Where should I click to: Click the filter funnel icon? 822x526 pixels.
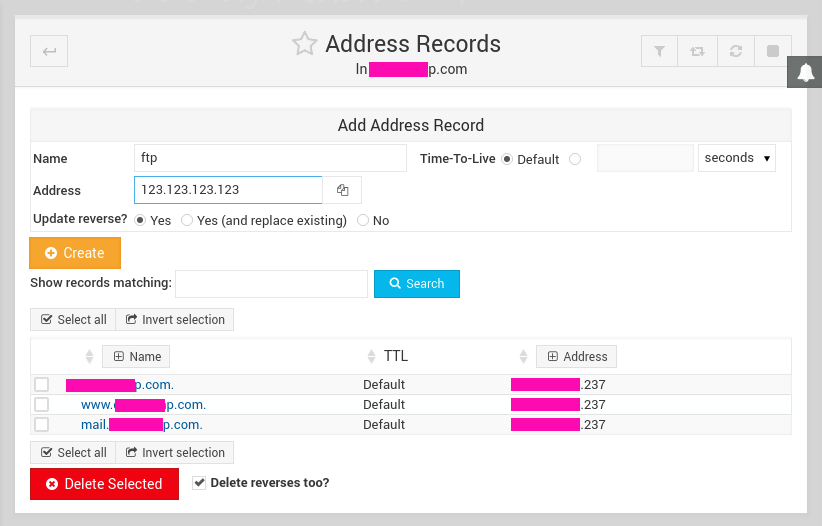click(659, 51)
